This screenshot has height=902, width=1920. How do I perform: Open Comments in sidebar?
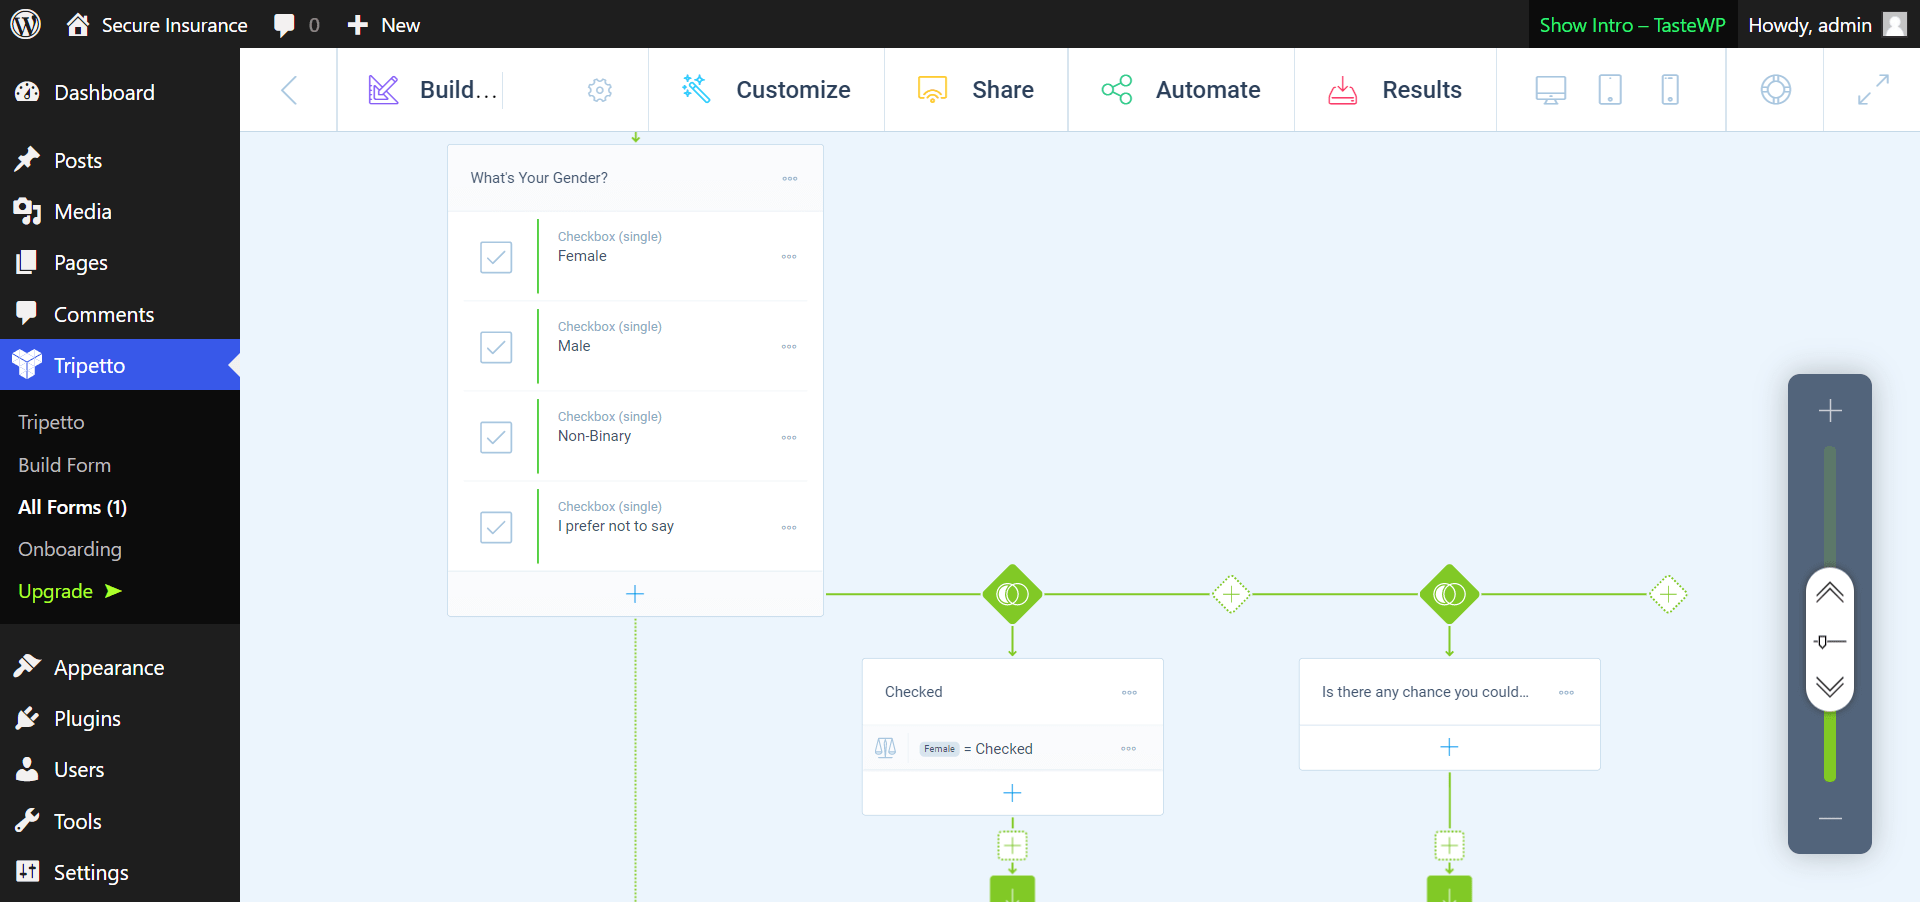pyautogui.click(x=120, y=314)
